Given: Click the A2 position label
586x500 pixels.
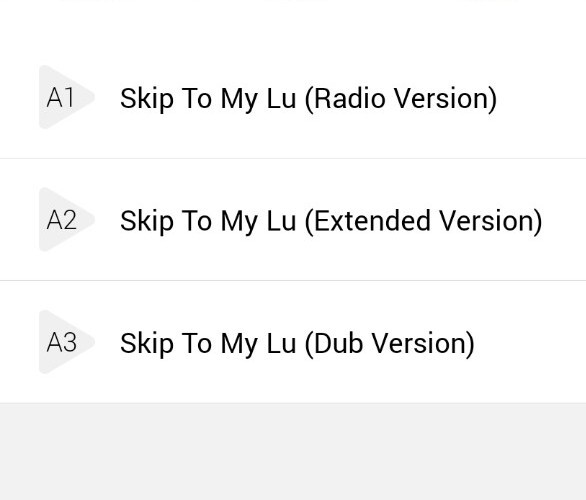Looking at the screenshot, I should click(x=62, y=220).
